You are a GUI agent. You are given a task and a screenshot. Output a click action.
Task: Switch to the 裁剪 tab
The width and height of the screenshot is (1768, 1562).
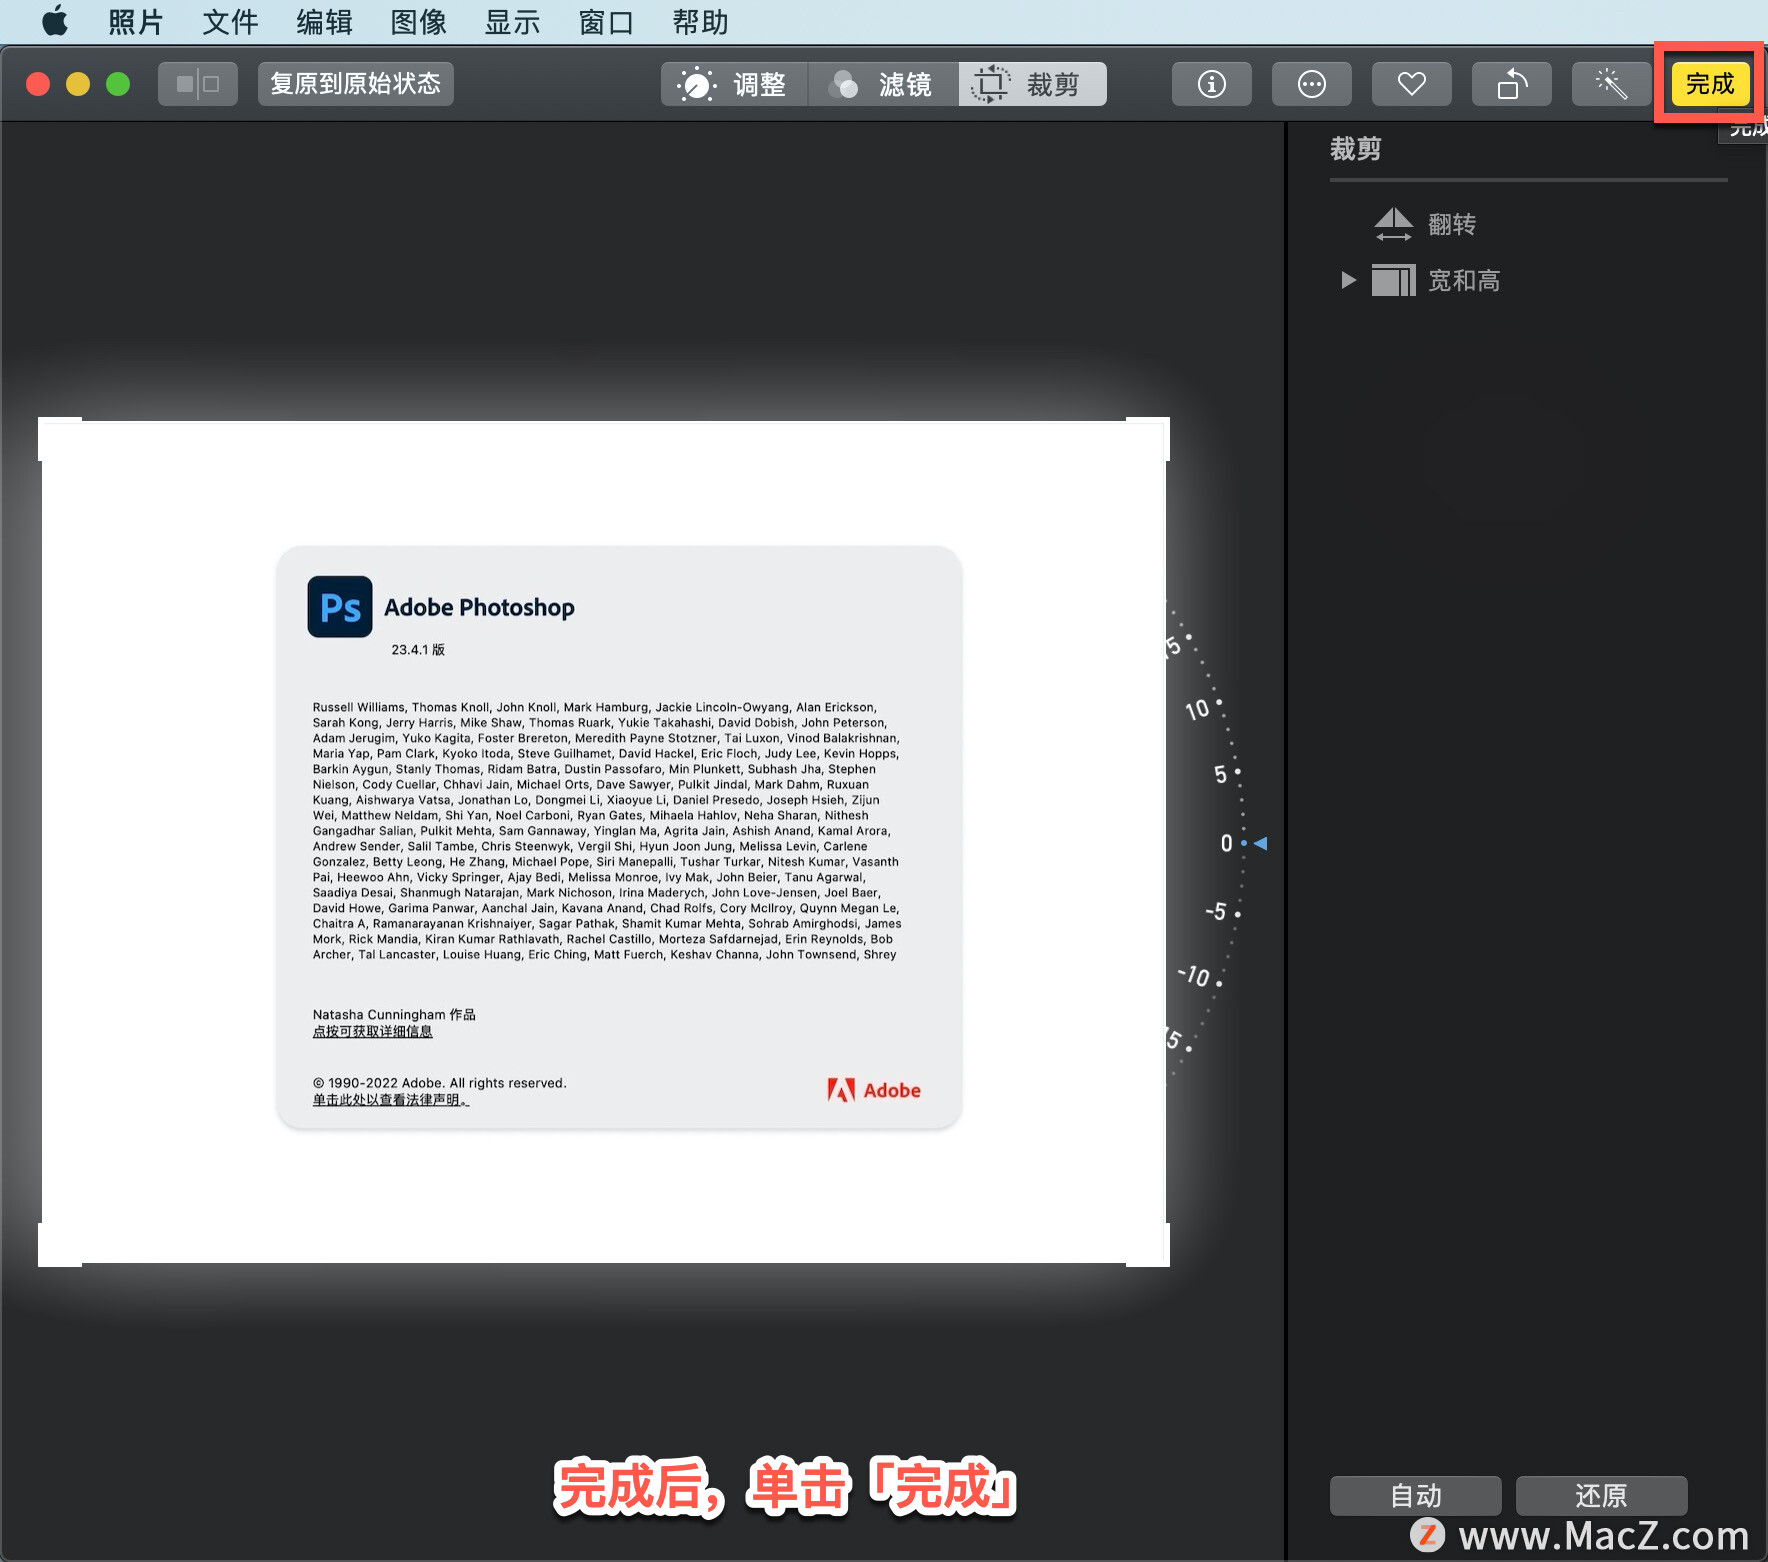(x=1033, y=84)
